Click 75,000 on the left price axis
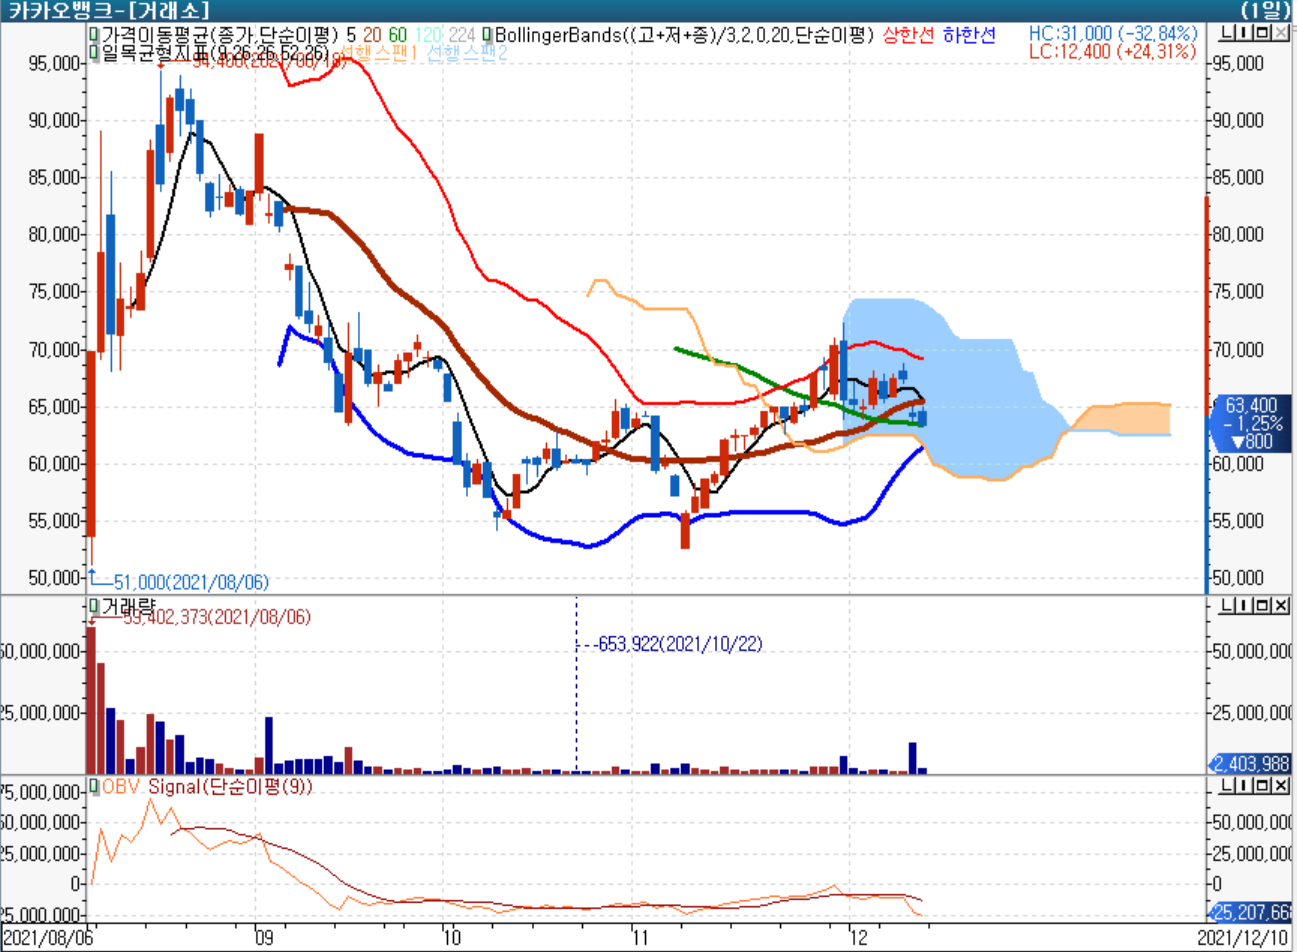The height and width of the screenshot is (952, 1297). click(x=53, y=292)
